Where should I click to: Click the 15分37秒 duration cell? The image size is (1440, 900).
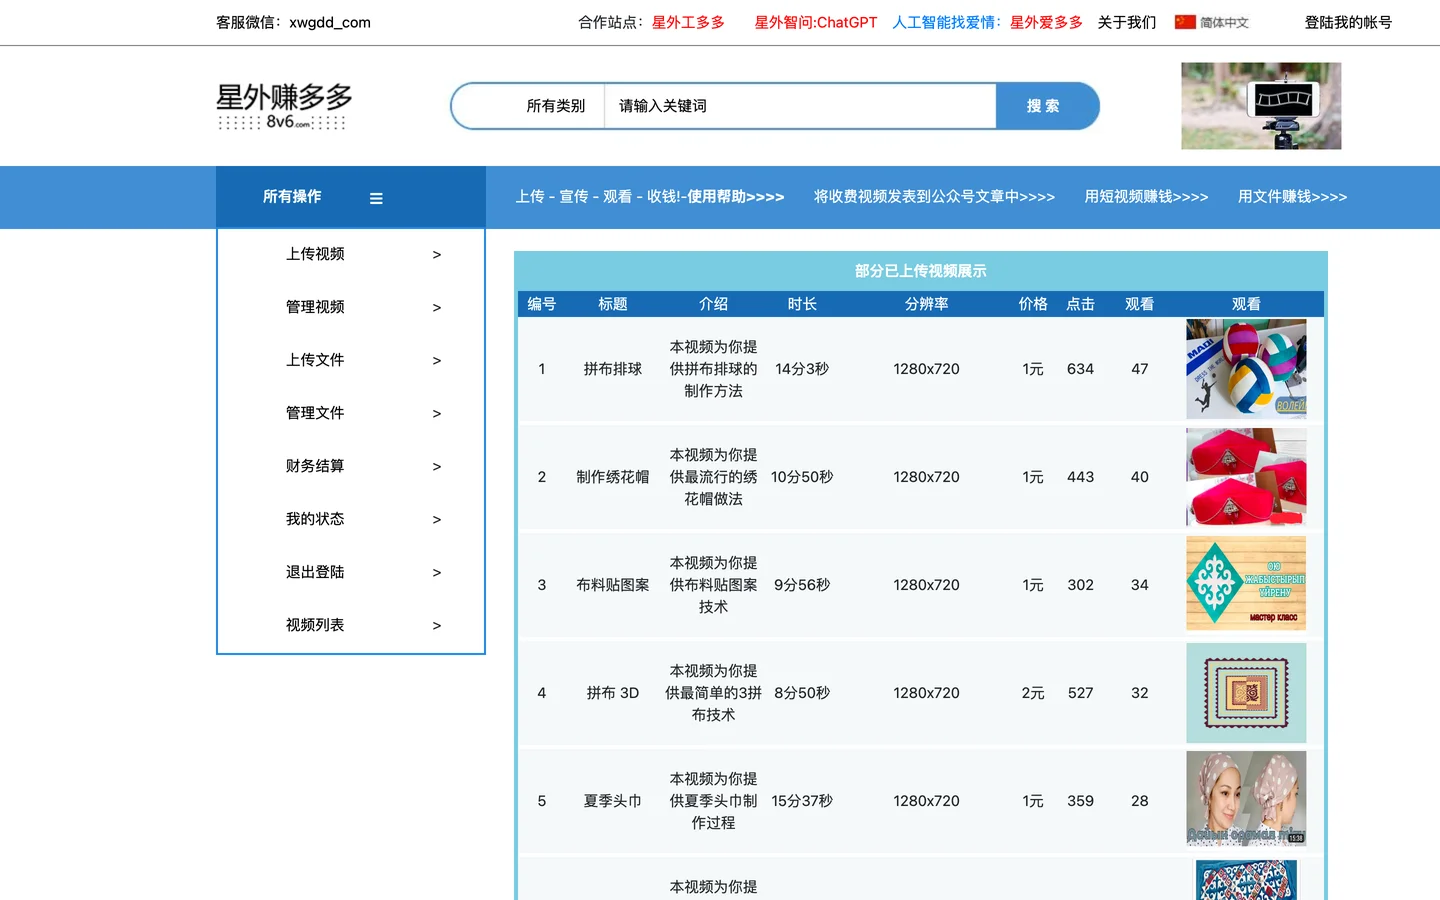tap(802, 801)
